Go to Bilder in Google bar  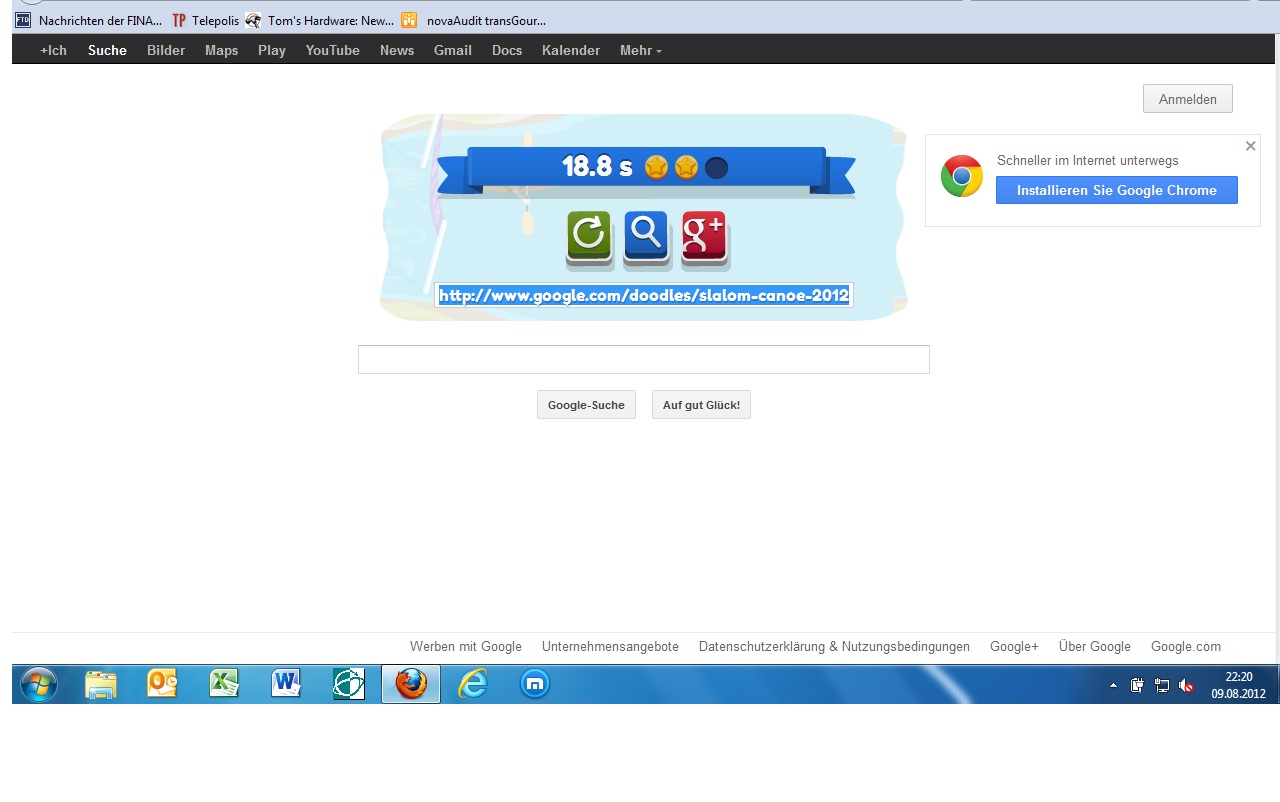tap(166, 50)
